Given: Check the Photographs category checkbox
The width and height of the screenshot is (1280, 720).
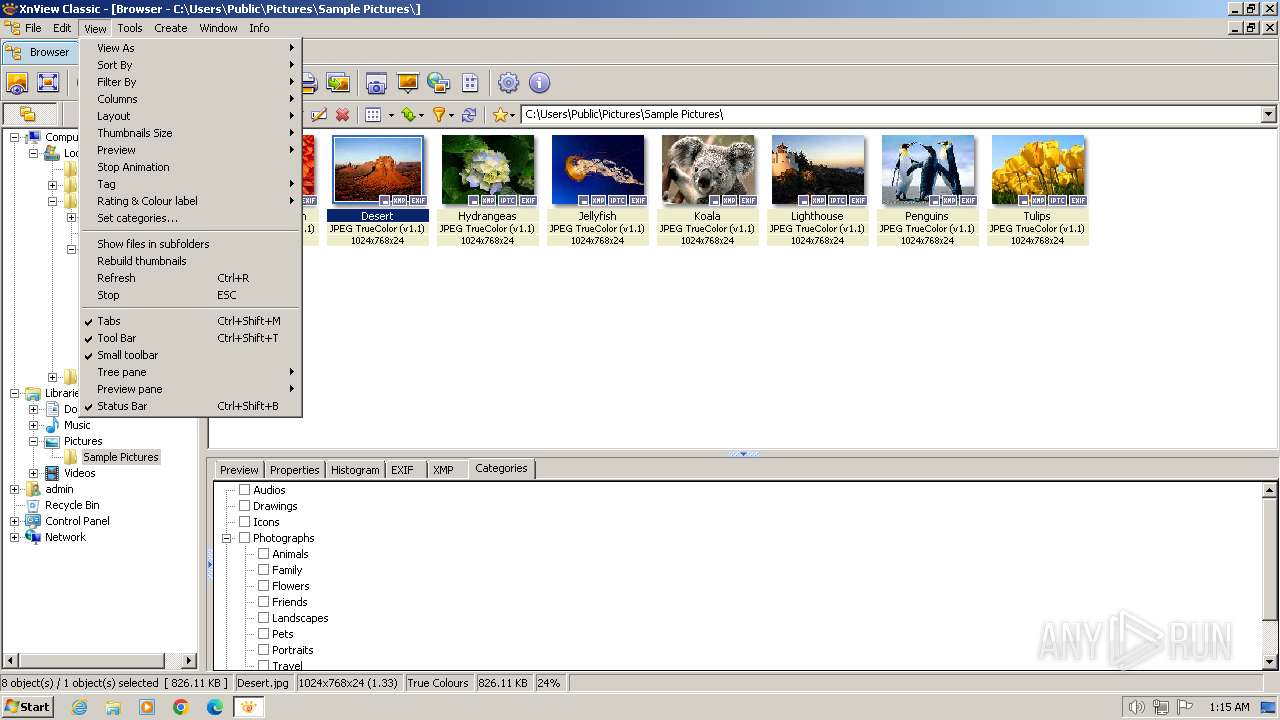Looking at the screenshot, I should point(244,538).
